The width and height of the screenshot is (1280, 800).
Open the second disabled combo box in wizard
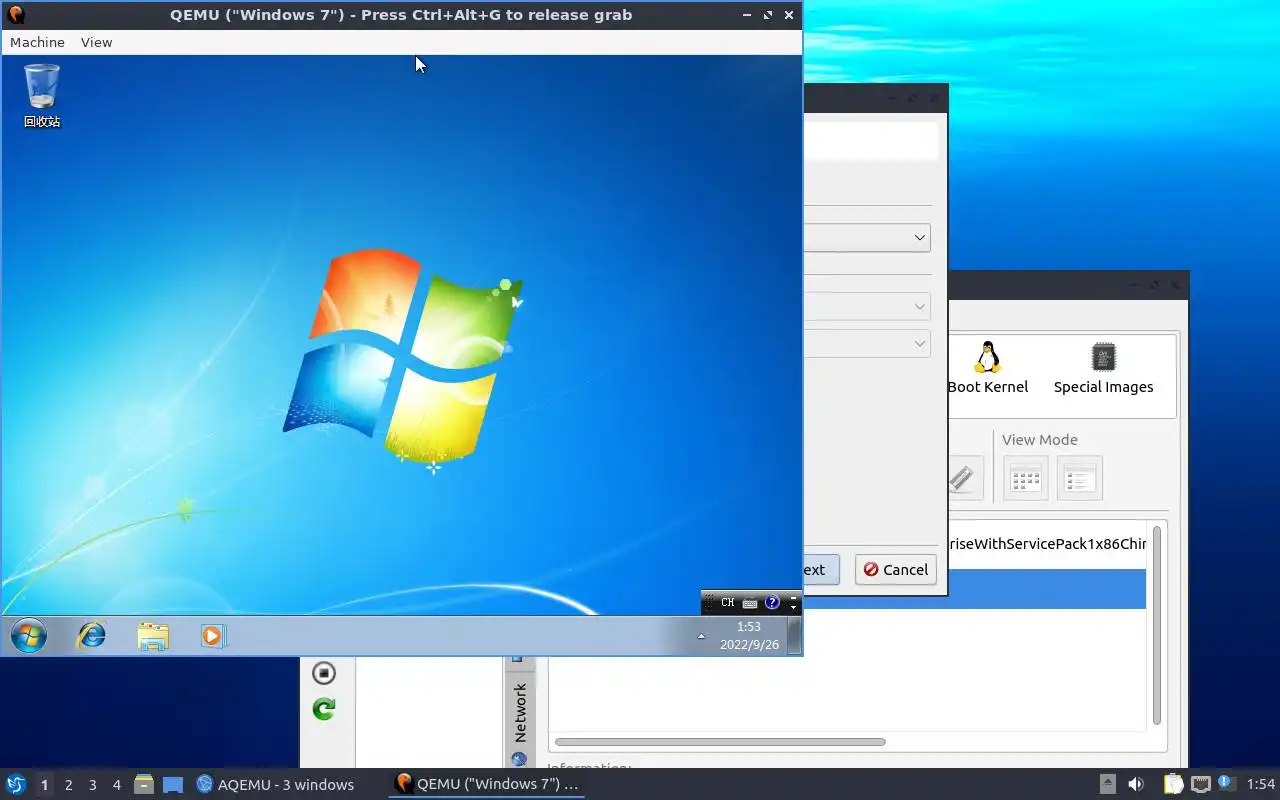point(867,306)
